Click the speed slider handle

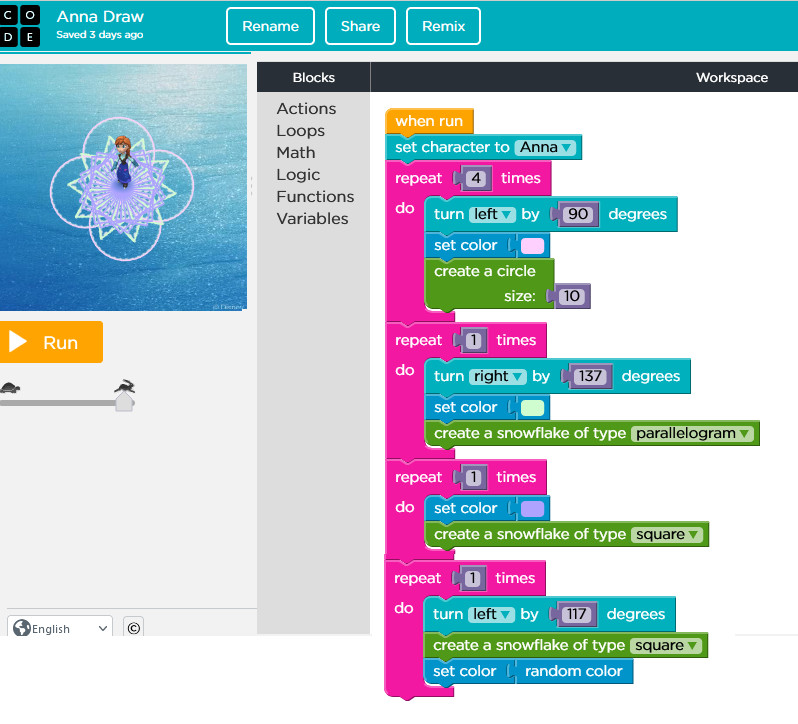point(124,402)
